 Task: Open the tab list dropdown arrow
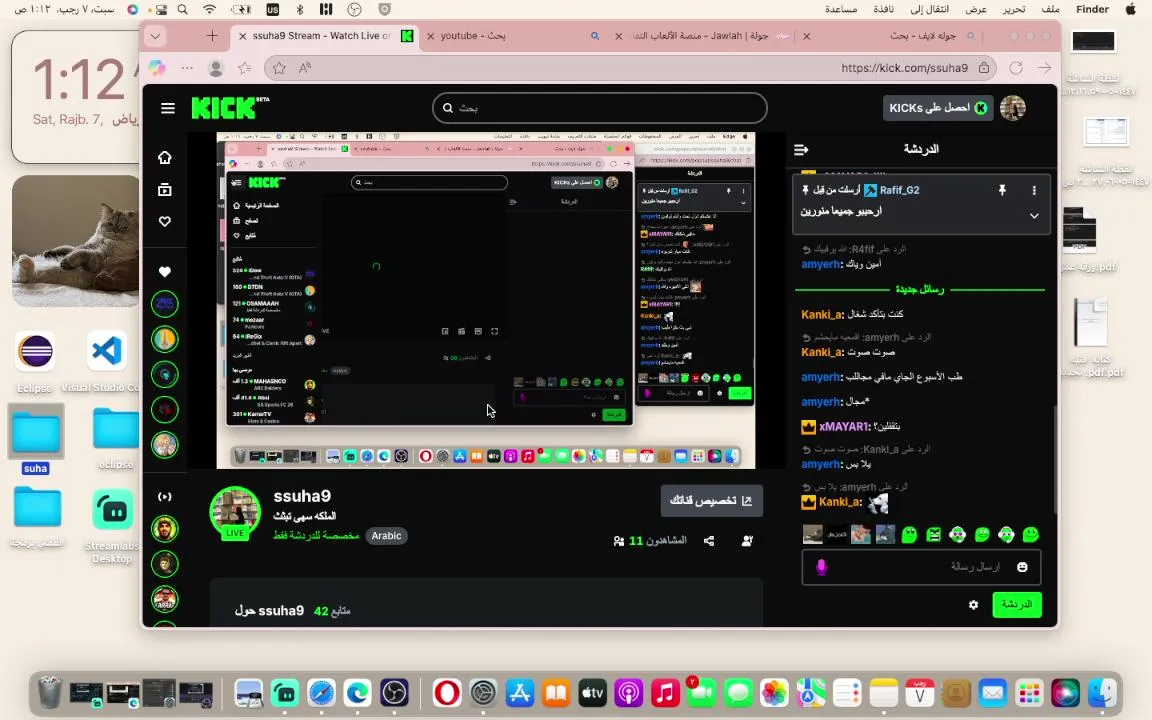click(155, 36)
